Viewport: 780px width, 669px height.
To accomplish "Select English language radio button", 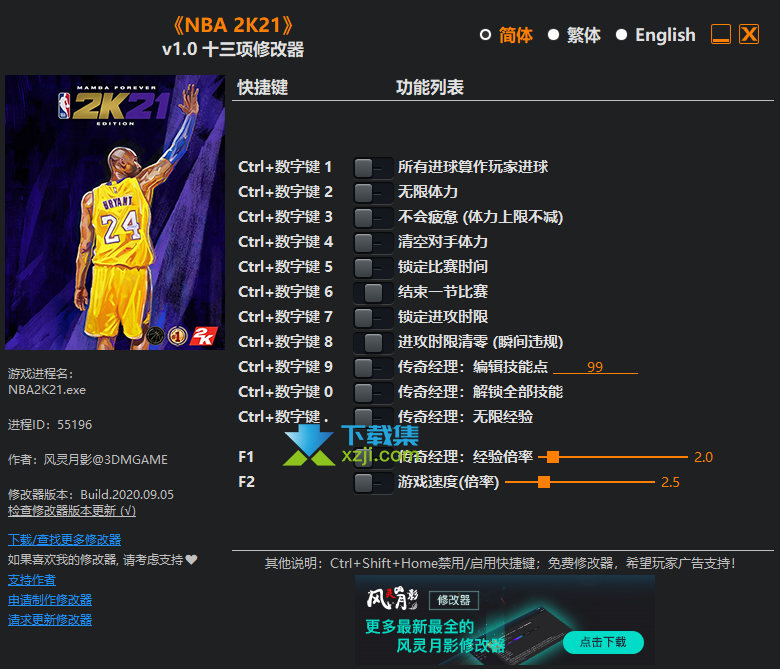I will [621, 35].
